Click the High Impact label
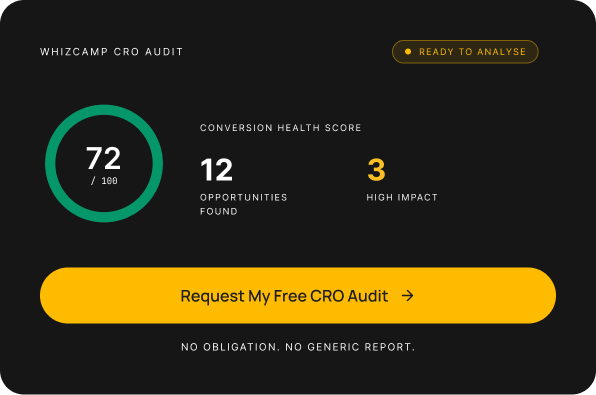596x395 pixels. click(x=402, y=197)
